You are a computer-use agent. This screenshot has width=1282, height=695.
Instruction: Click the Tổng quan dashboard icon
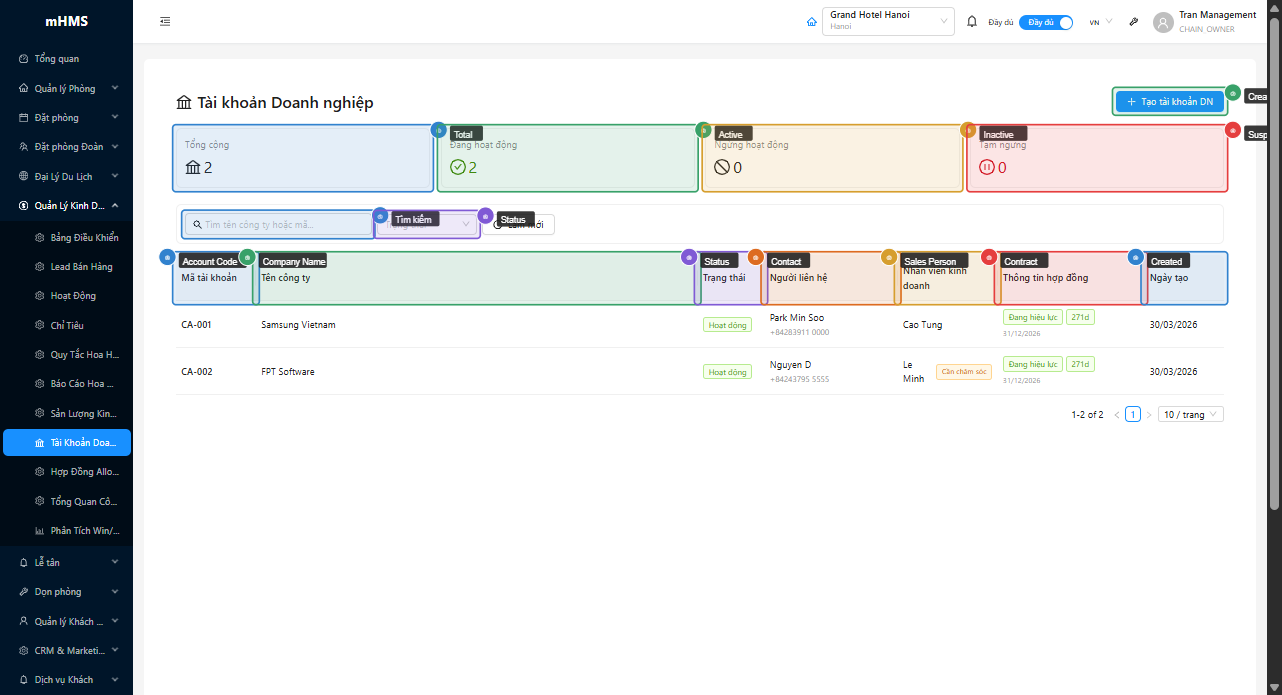point(24,59)
